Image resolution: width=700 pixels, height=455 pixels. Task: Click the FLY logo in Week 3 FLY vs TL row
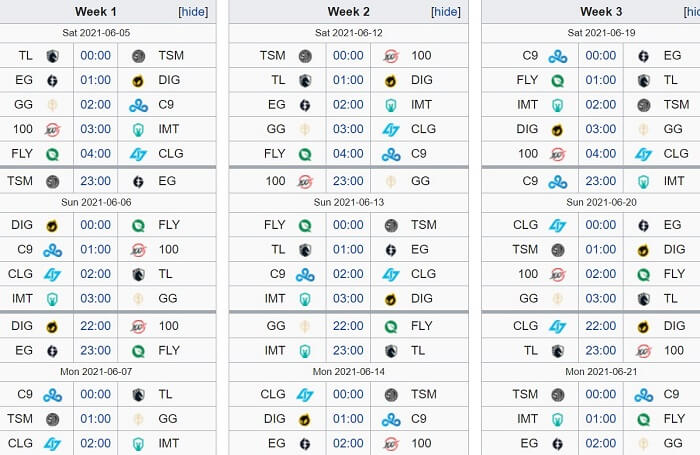[x=558, y=81]
